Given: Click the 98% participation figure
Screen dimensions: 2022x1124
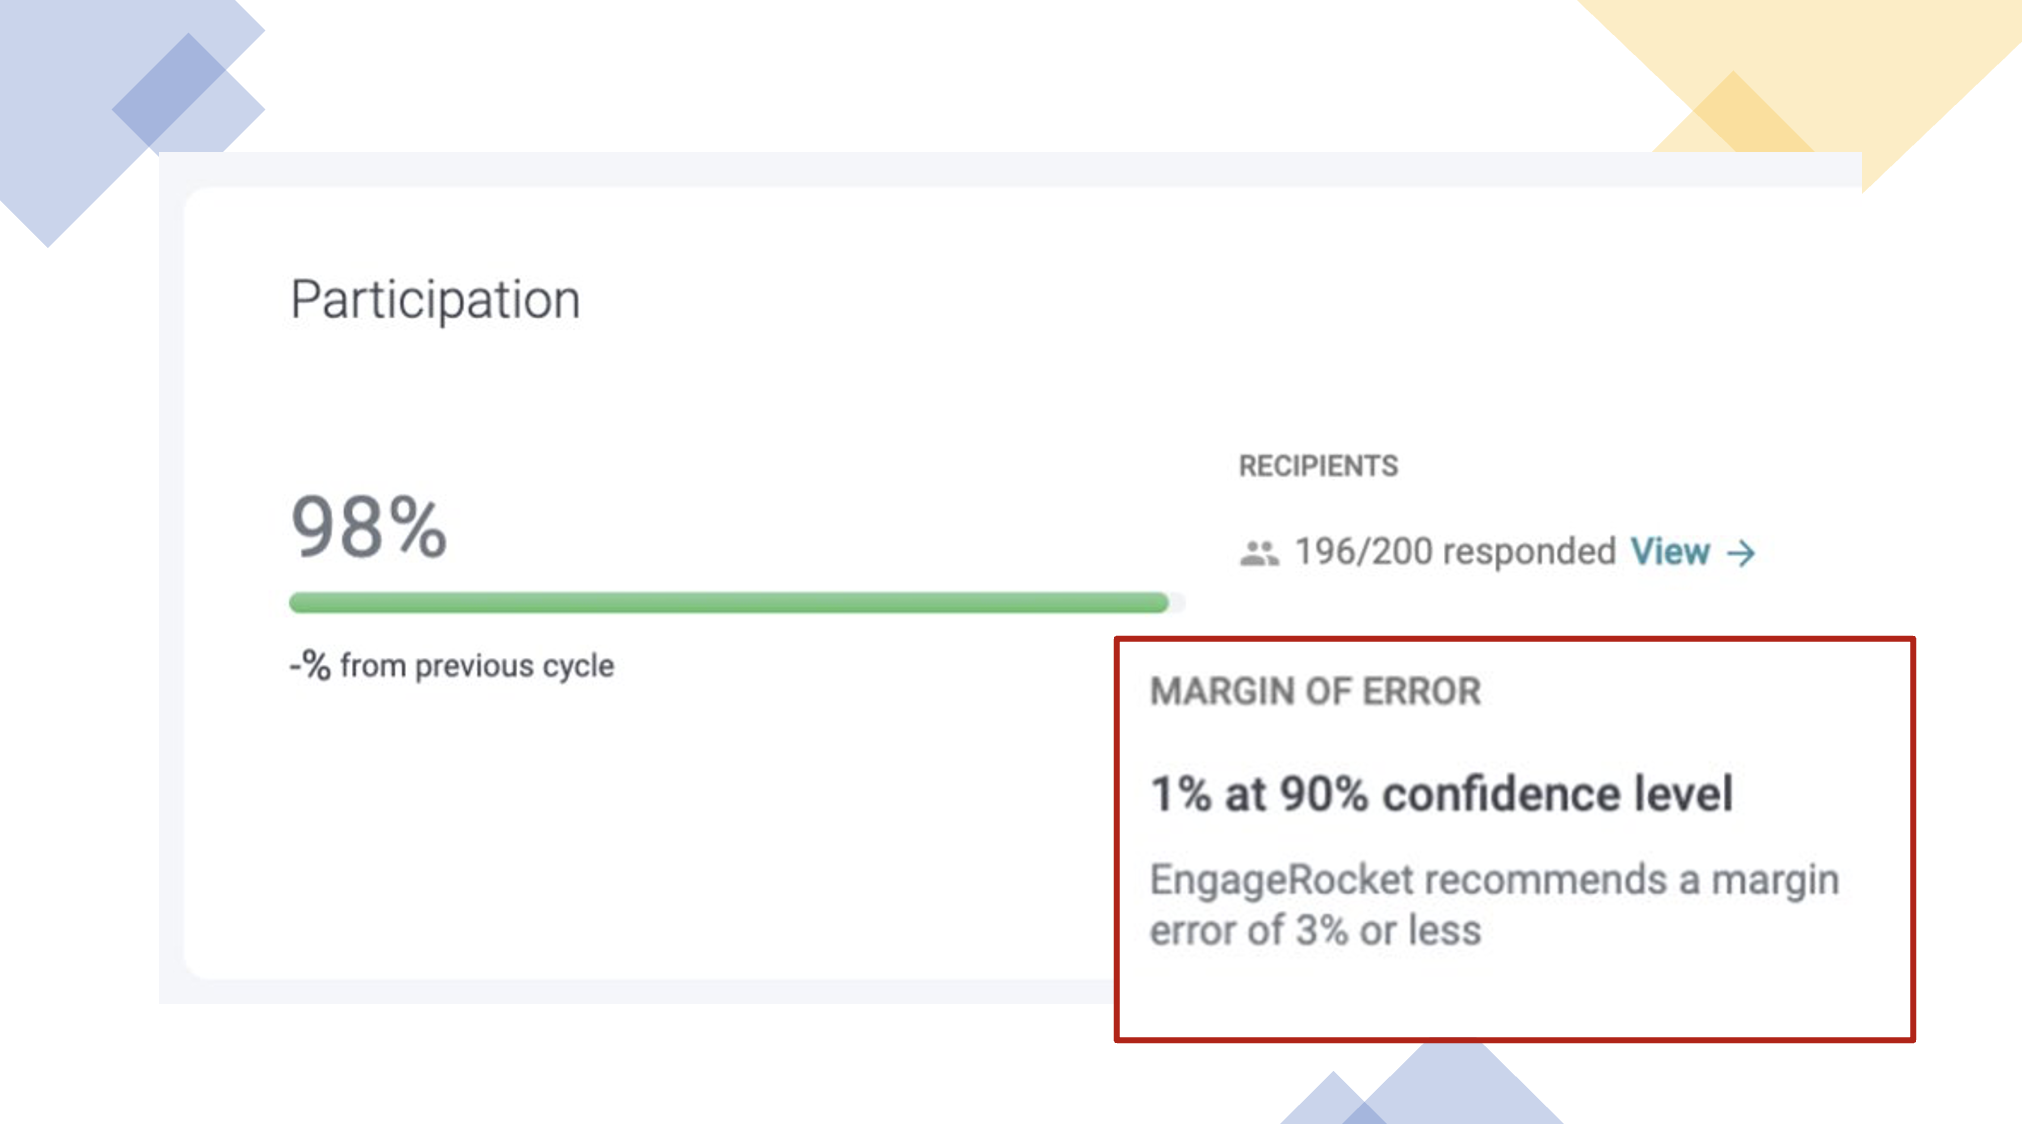Looking at the screenshot, I should coord(368,526).
